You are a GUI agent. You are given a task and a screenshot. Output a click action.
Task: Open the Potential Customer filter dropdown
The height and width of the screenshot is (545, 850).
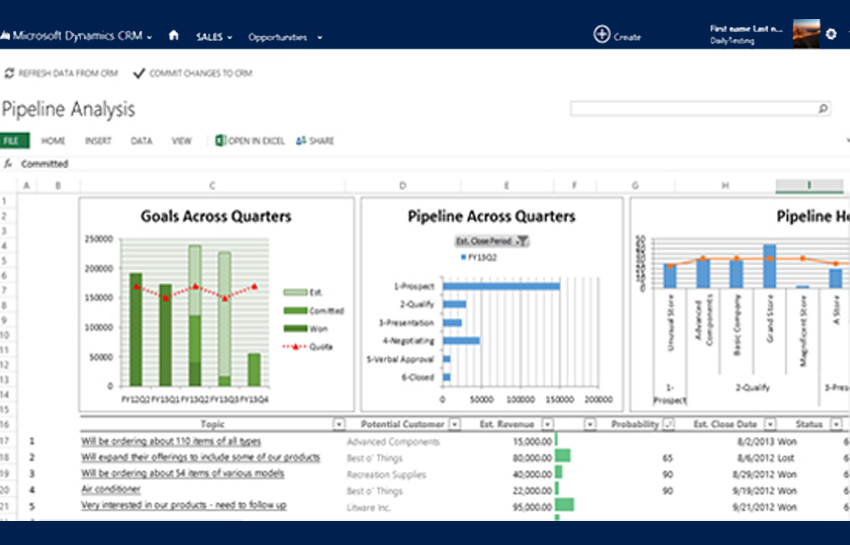coord(455,425)
